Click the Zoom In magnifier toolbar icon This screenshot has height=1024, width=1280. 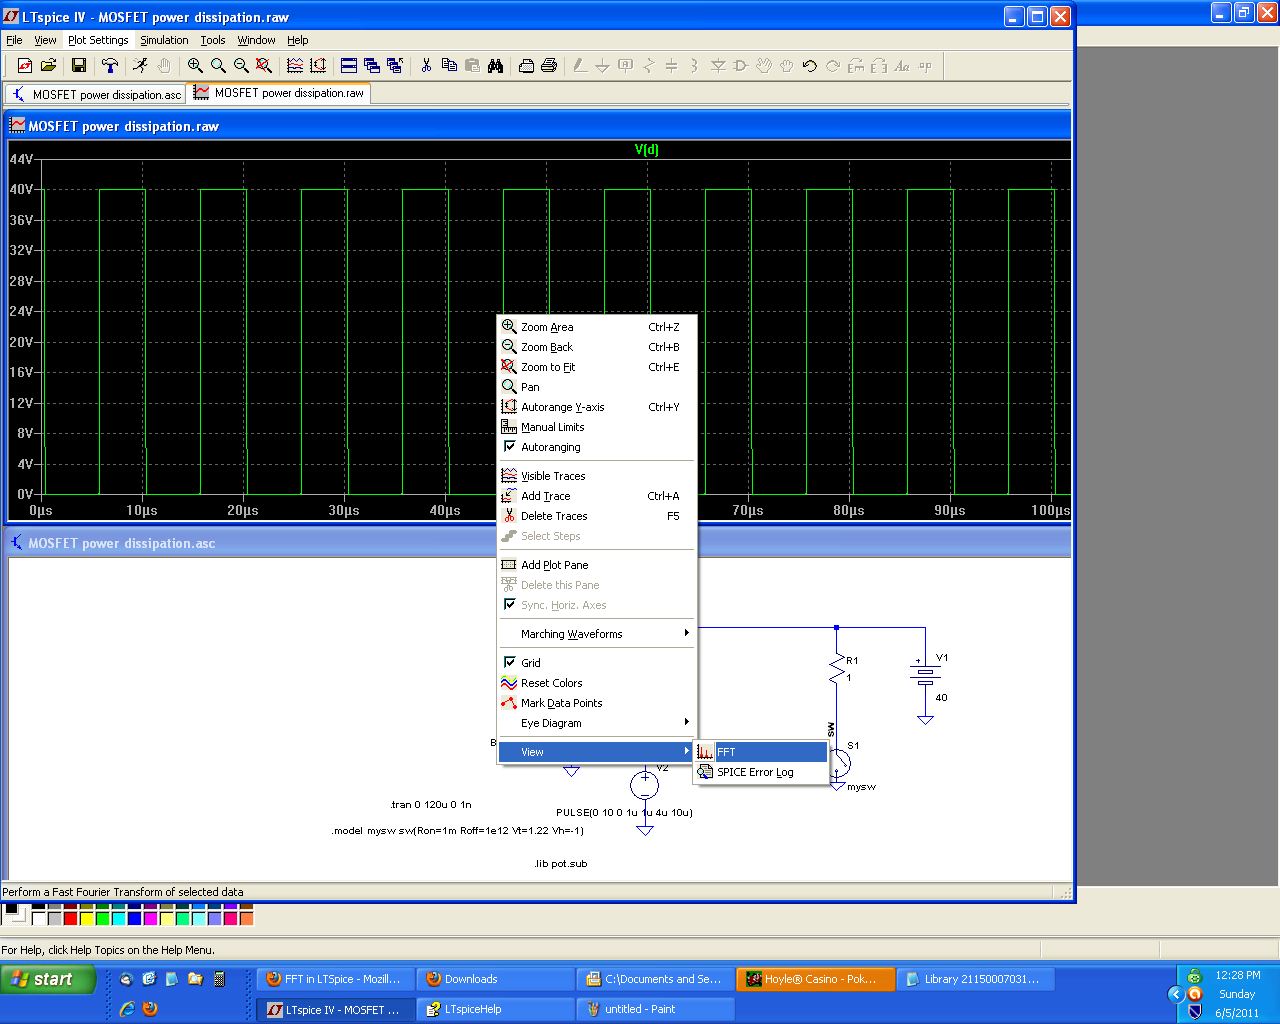195,66
